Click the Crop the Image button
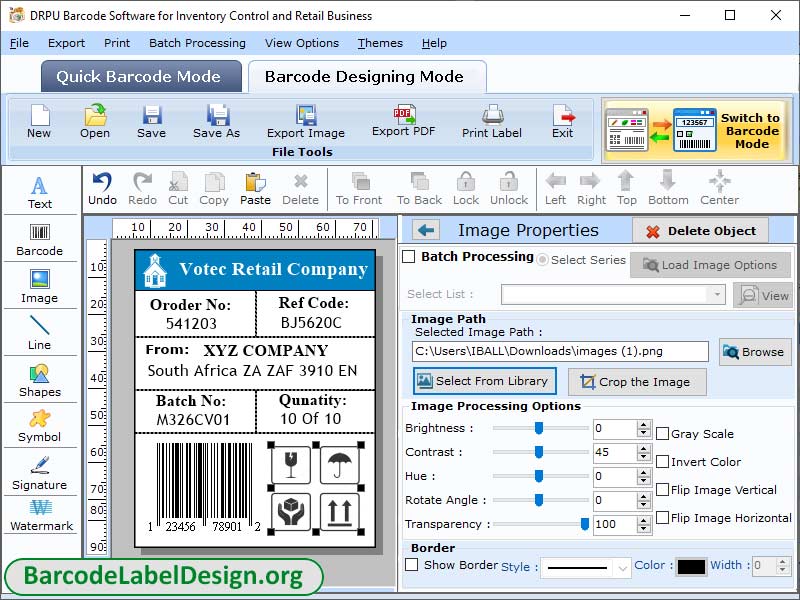 (637, 381)
